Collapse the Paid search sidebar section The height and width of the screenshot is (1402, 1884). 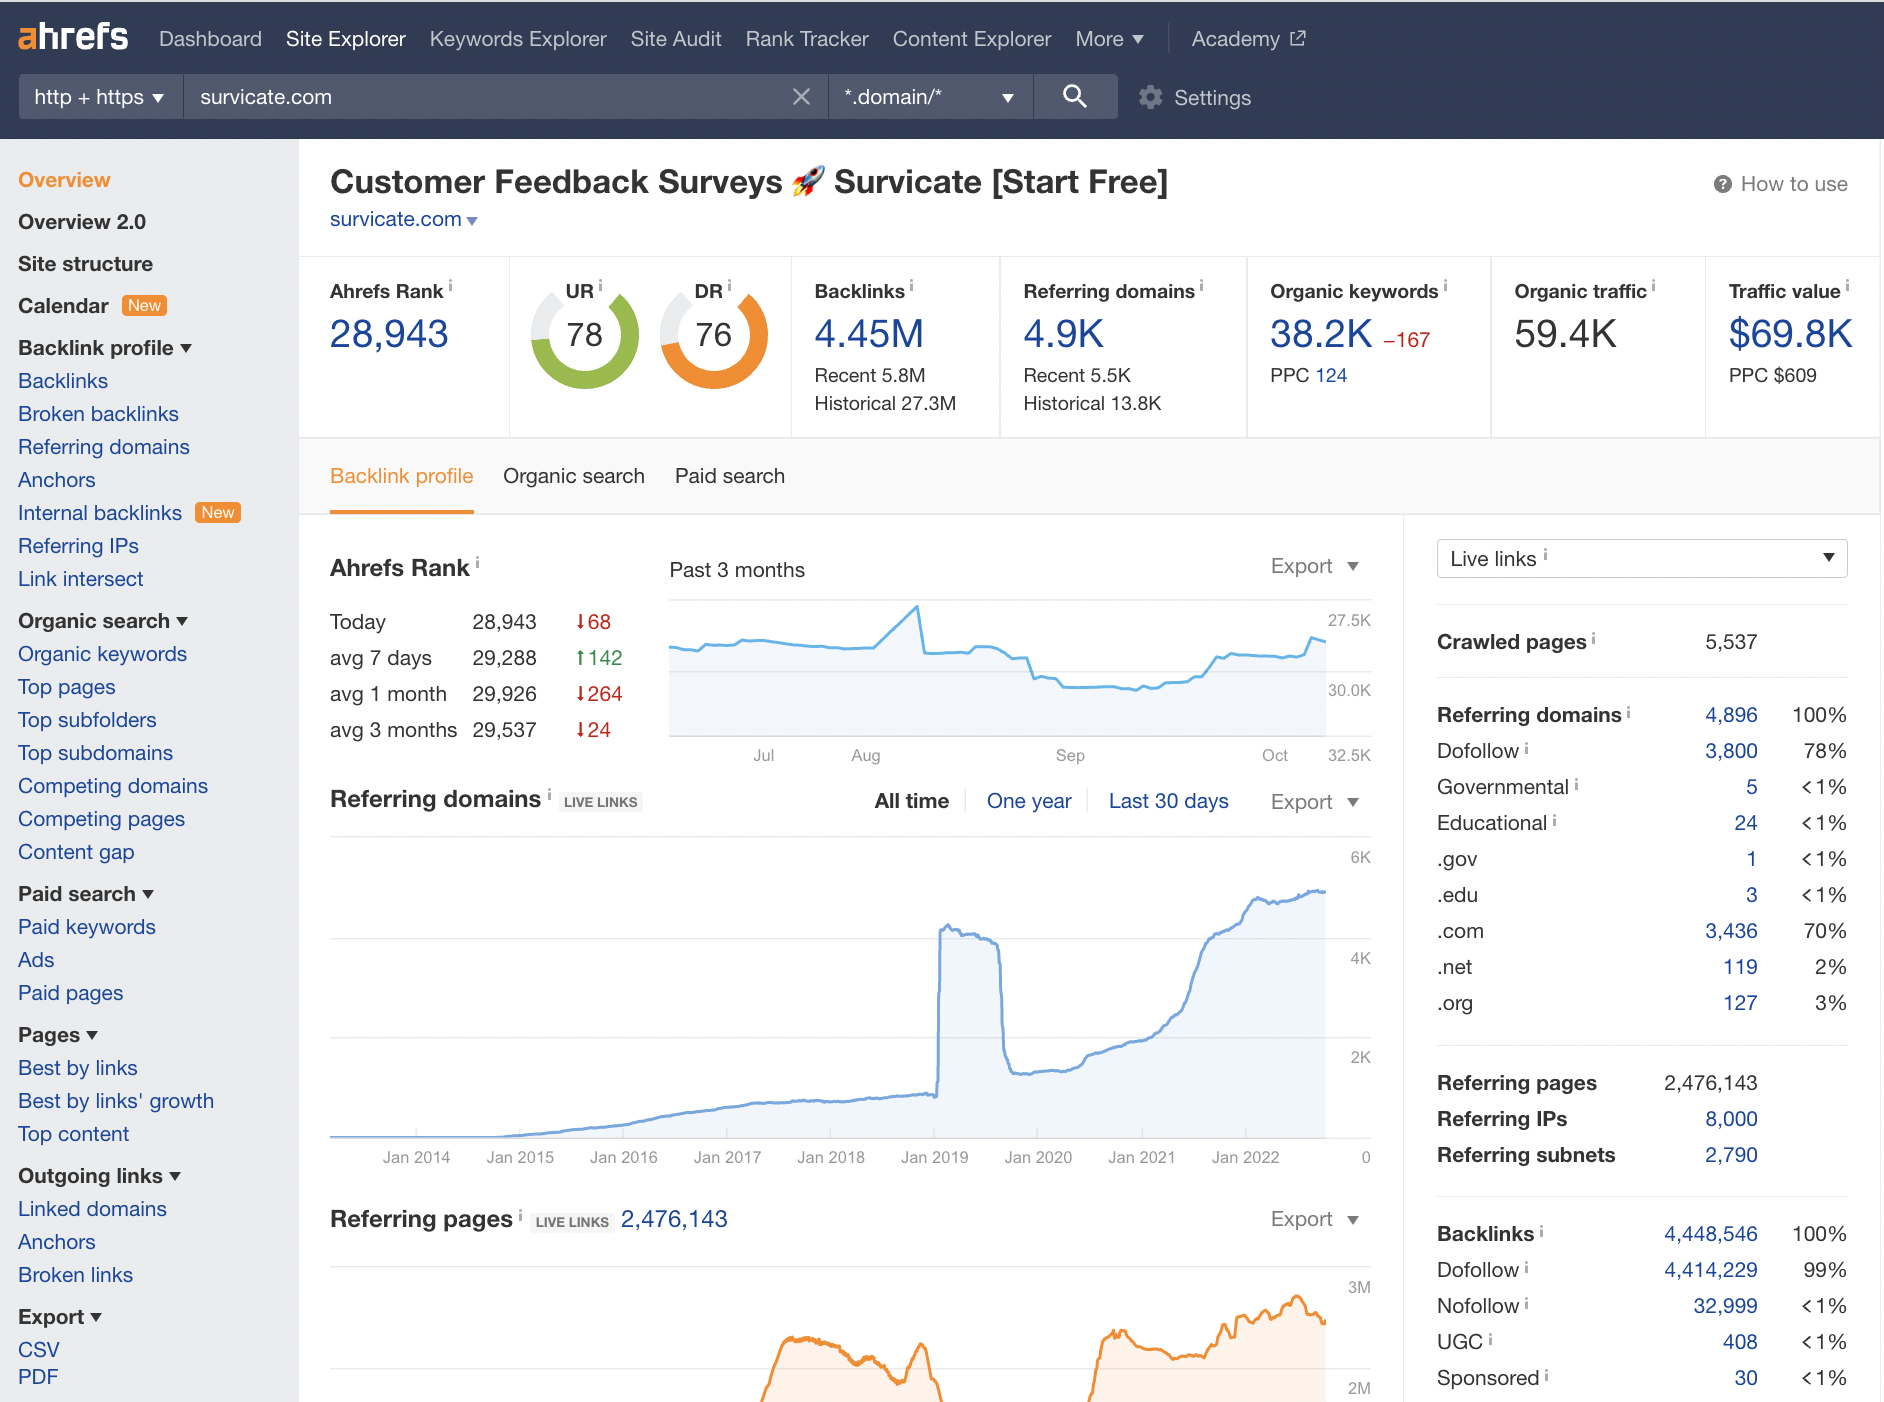86,894
